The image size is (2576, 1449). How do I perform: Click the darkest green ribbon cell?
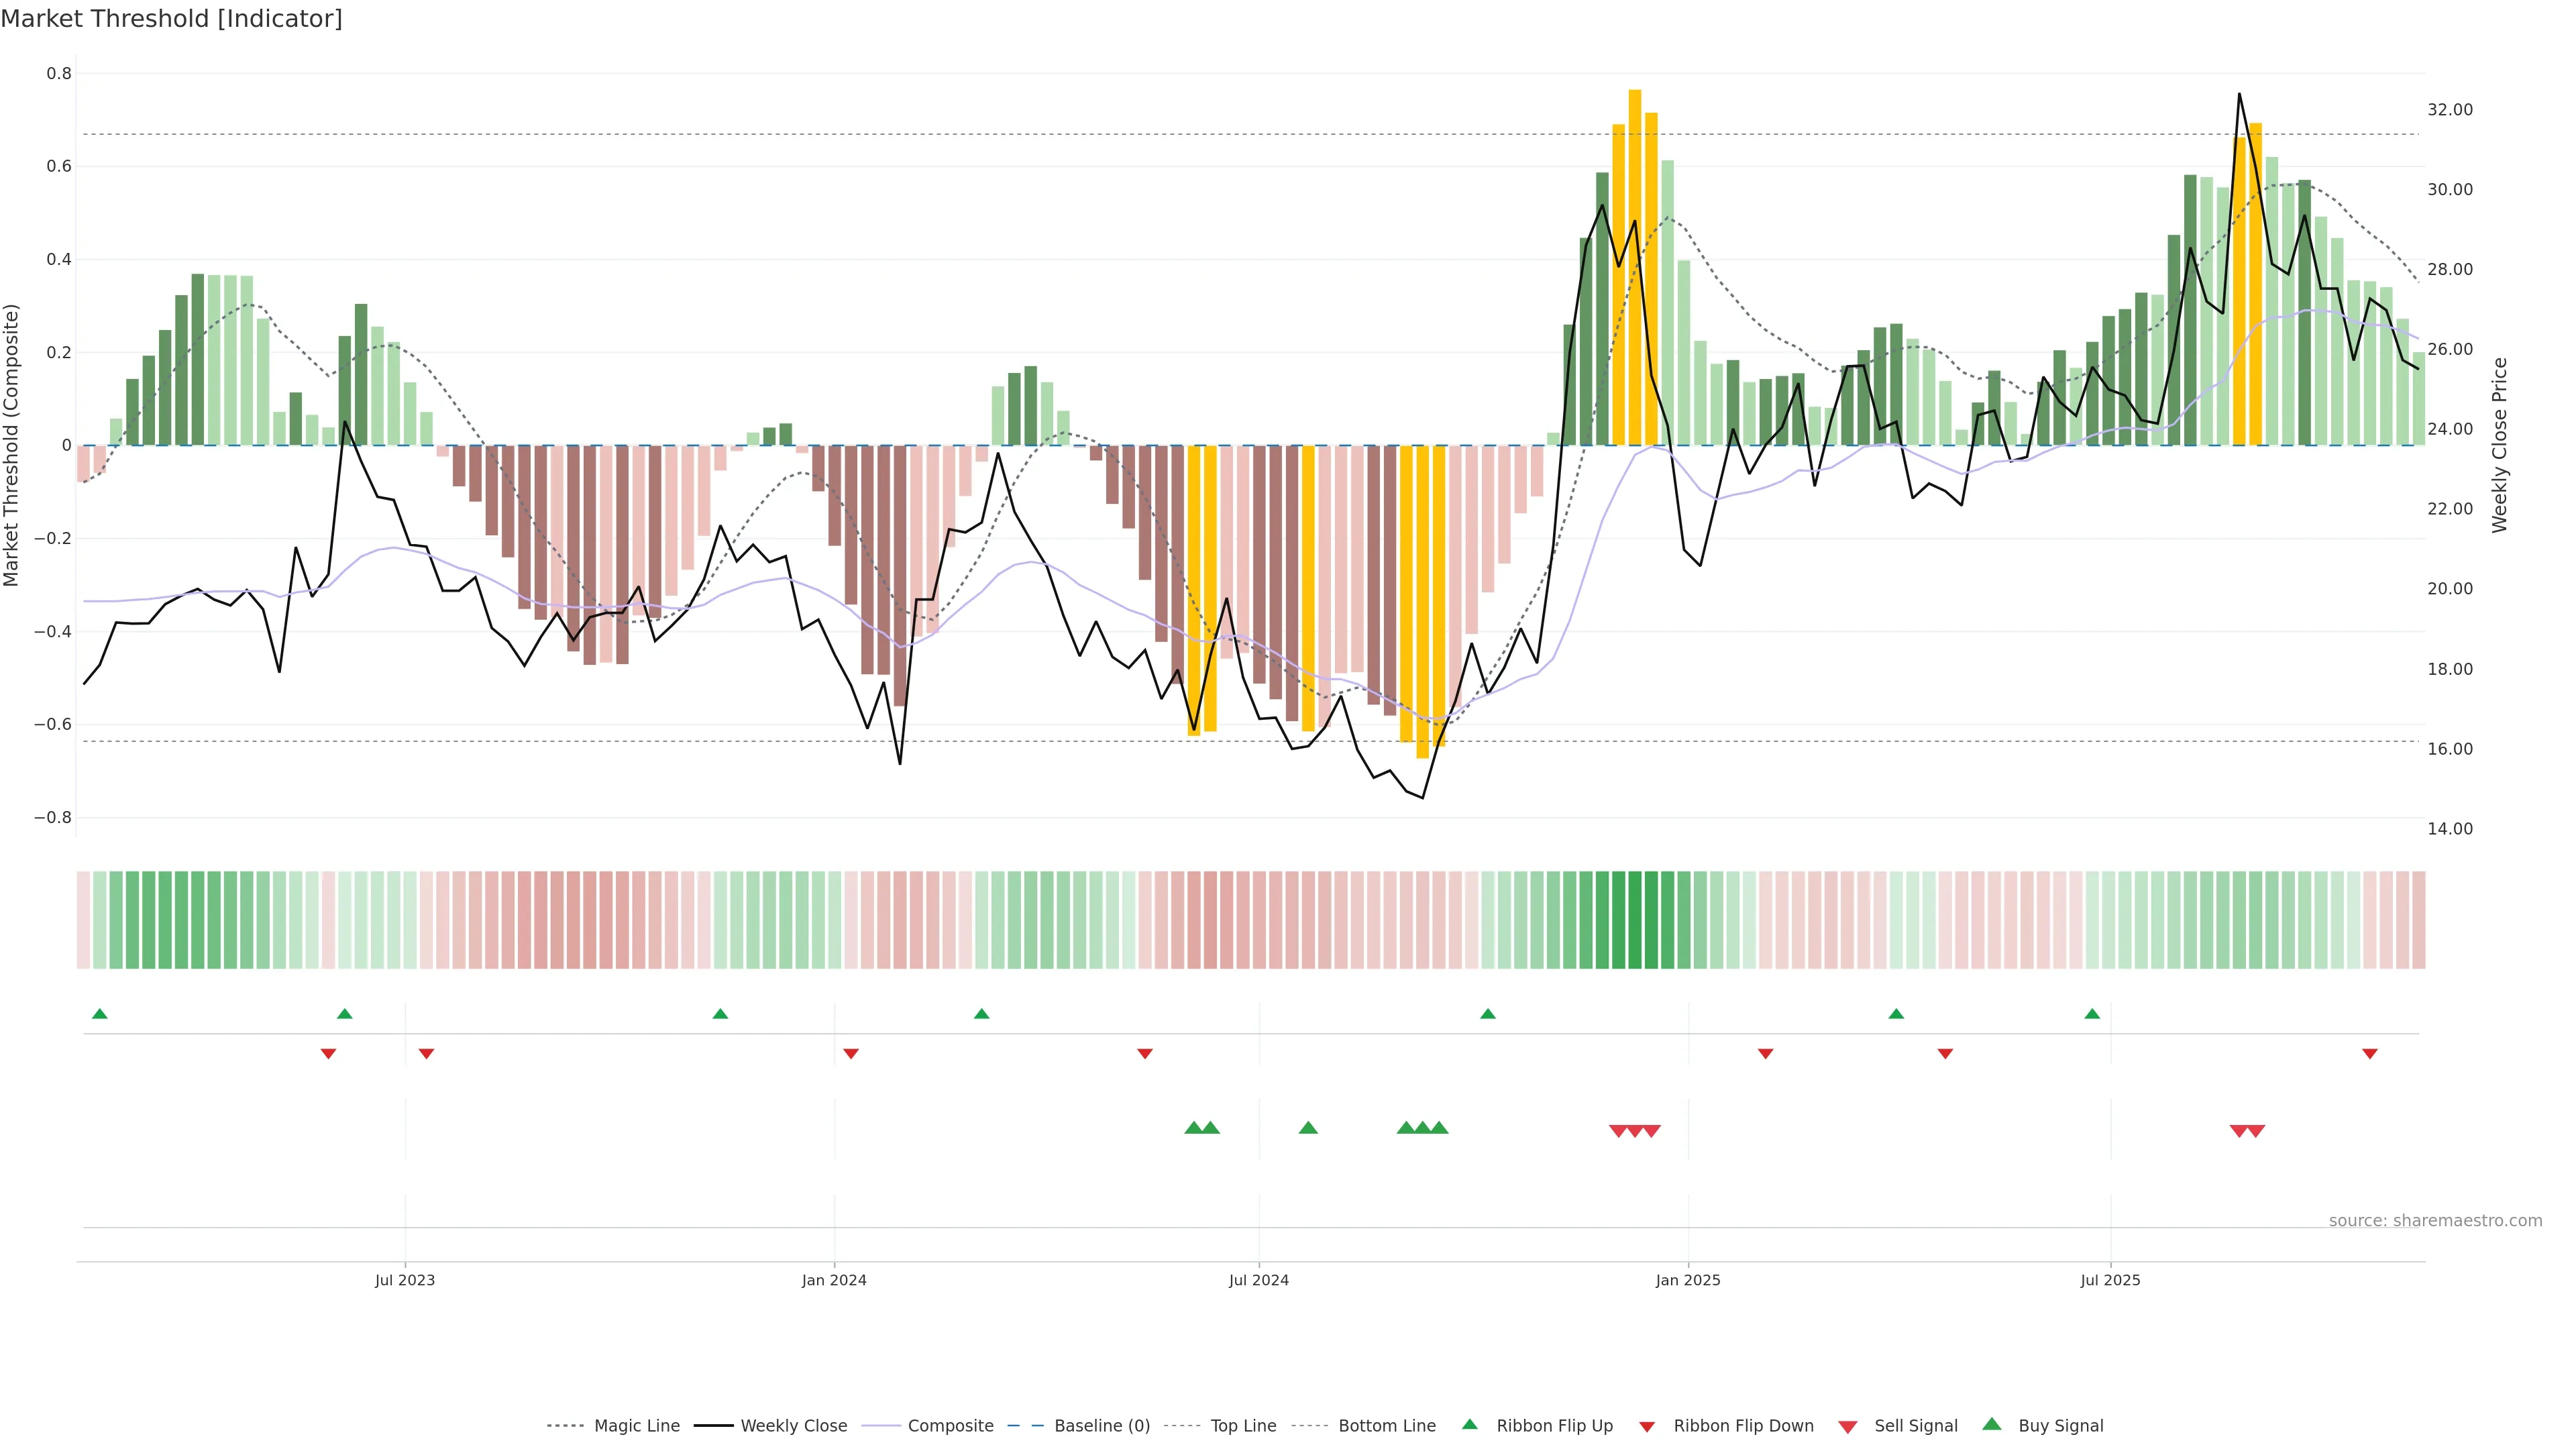pos(1634,919)
